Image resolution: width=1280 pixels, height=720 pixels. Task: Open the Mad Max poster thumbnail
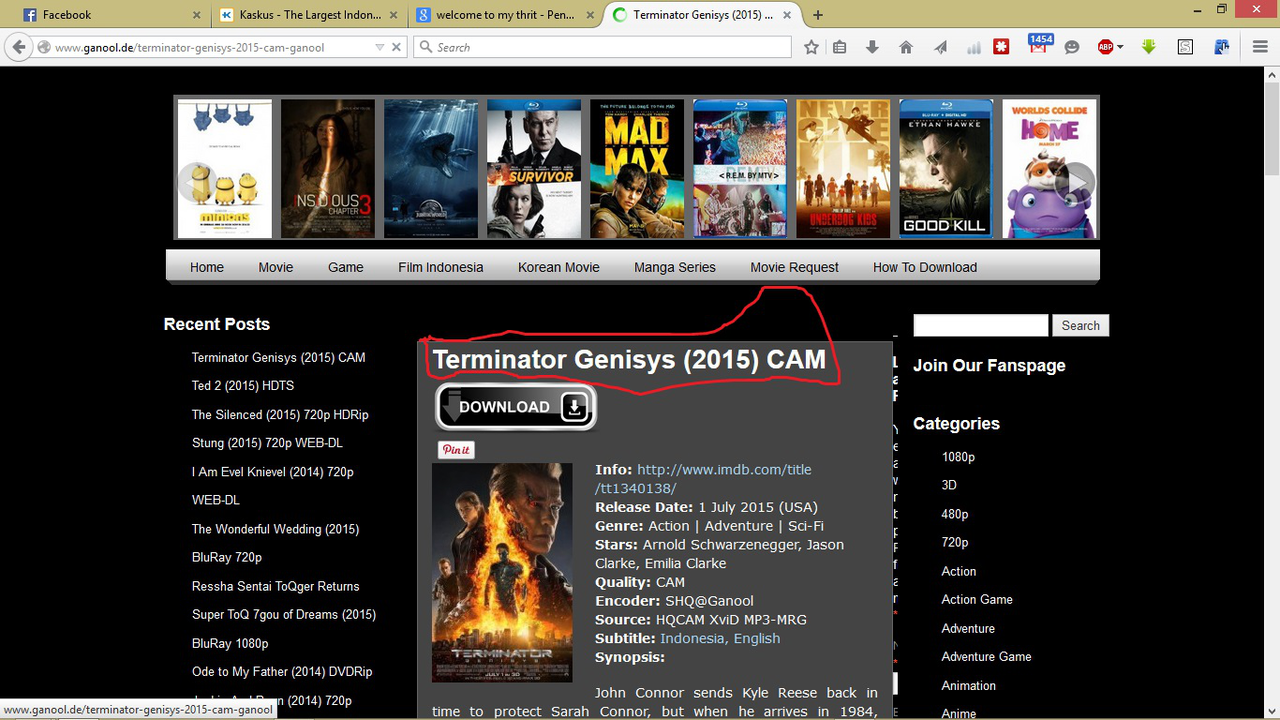[x=637, y=168]
